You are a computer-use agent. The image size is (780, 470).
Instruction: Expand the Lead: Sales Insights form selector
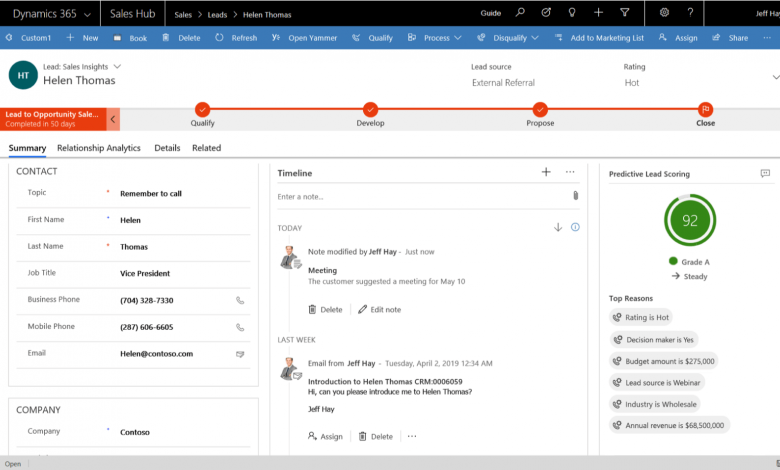(117, 66)
